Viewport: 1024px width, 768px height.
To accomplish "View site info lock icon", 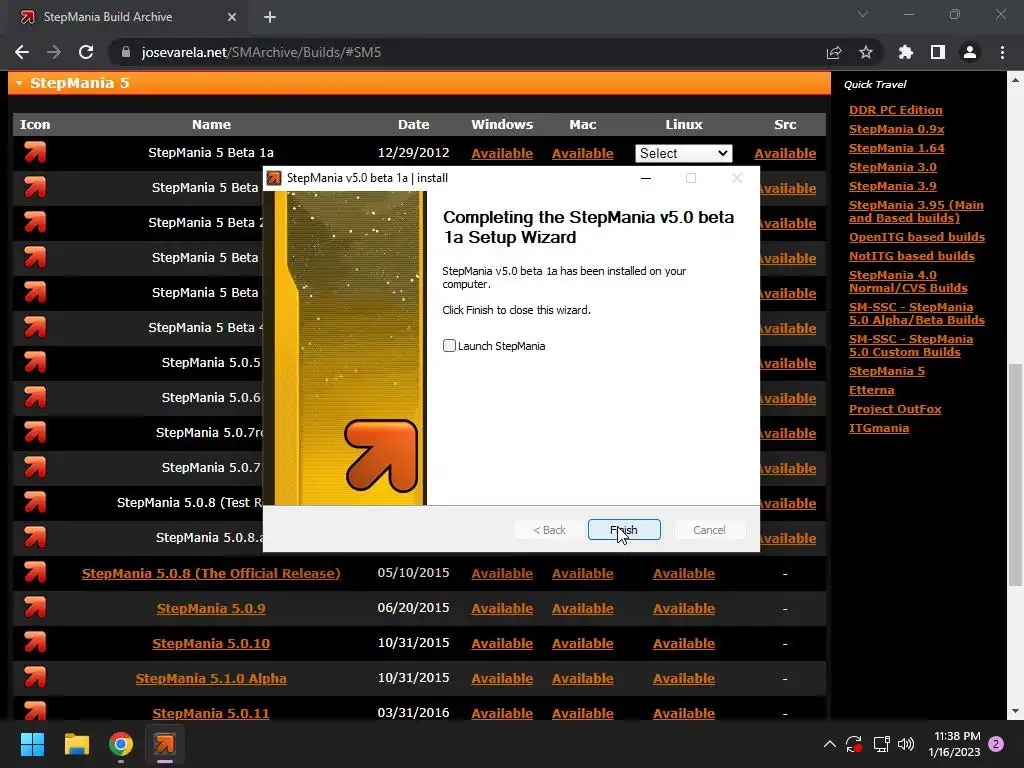I will pyautogui.click(x=126, y=52).
